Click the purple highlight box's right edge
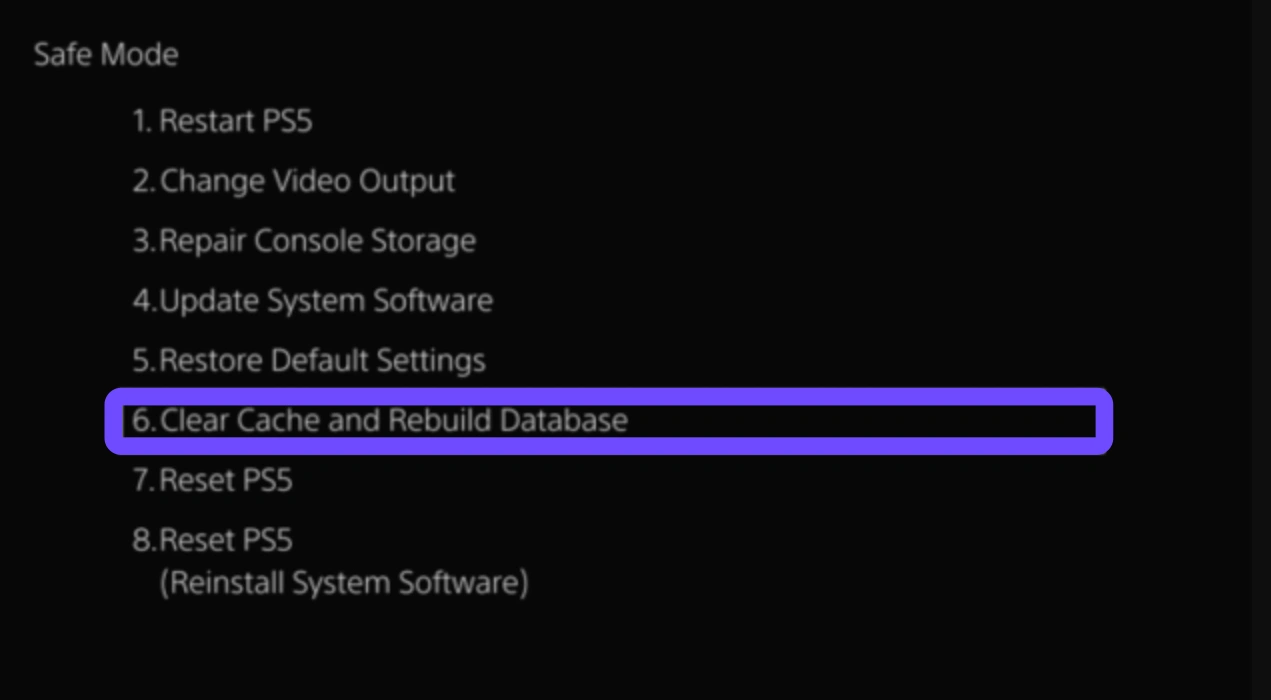Image resolution: width=1271 pixels, height=700 pixels. [x=1105, y=421]
